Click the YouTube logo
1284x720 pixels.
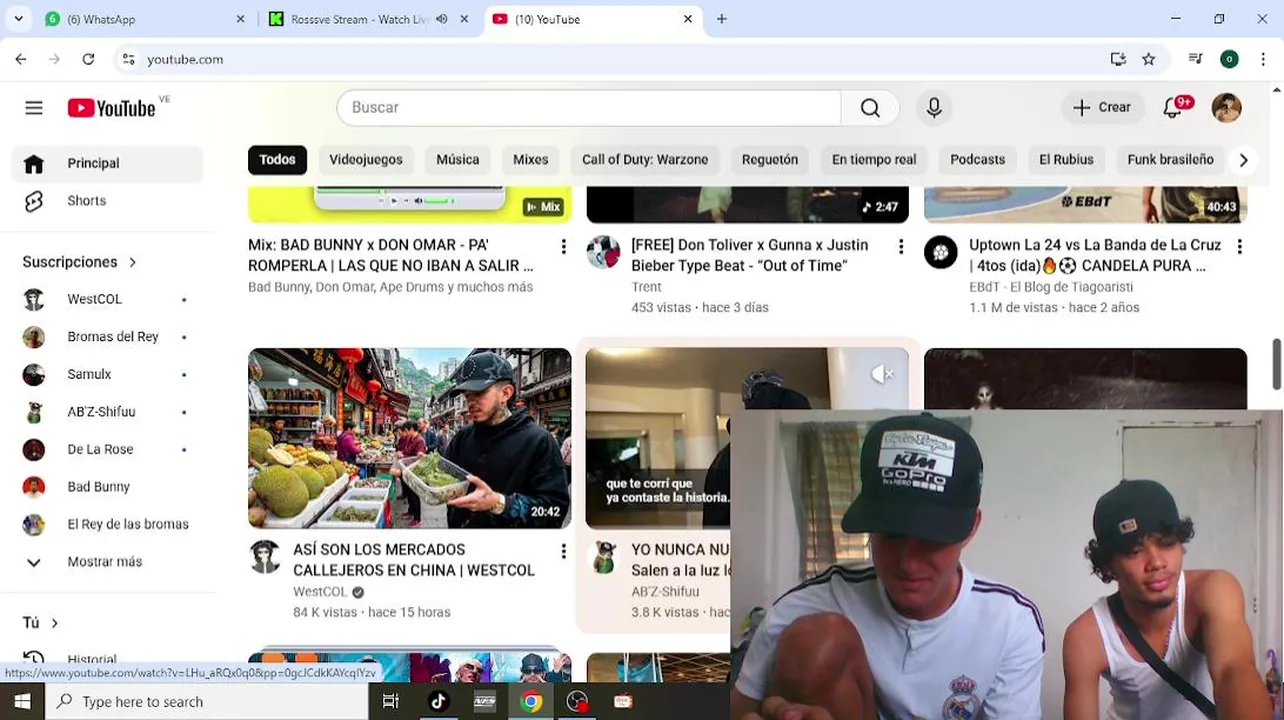[111, 108]
